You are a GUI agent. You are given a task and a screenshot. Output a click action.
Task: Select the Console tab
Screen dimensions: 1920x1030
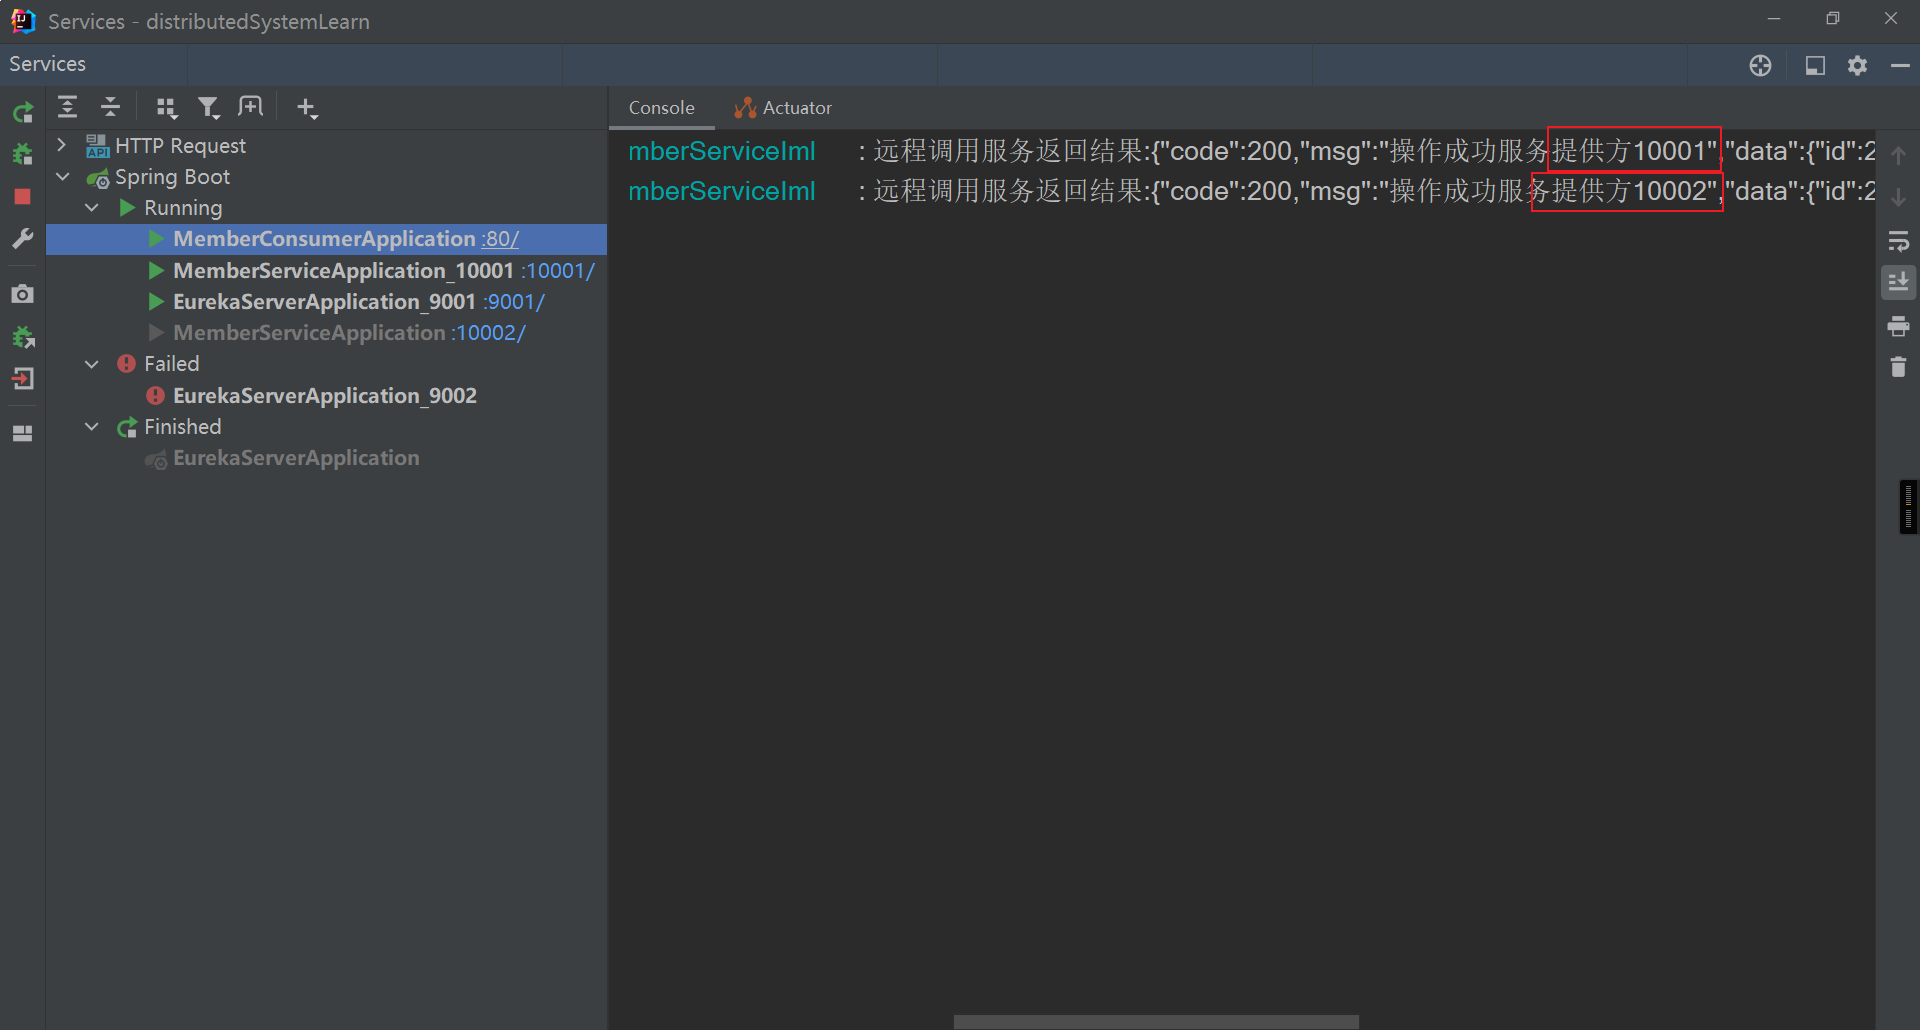[x=661, y=108]
